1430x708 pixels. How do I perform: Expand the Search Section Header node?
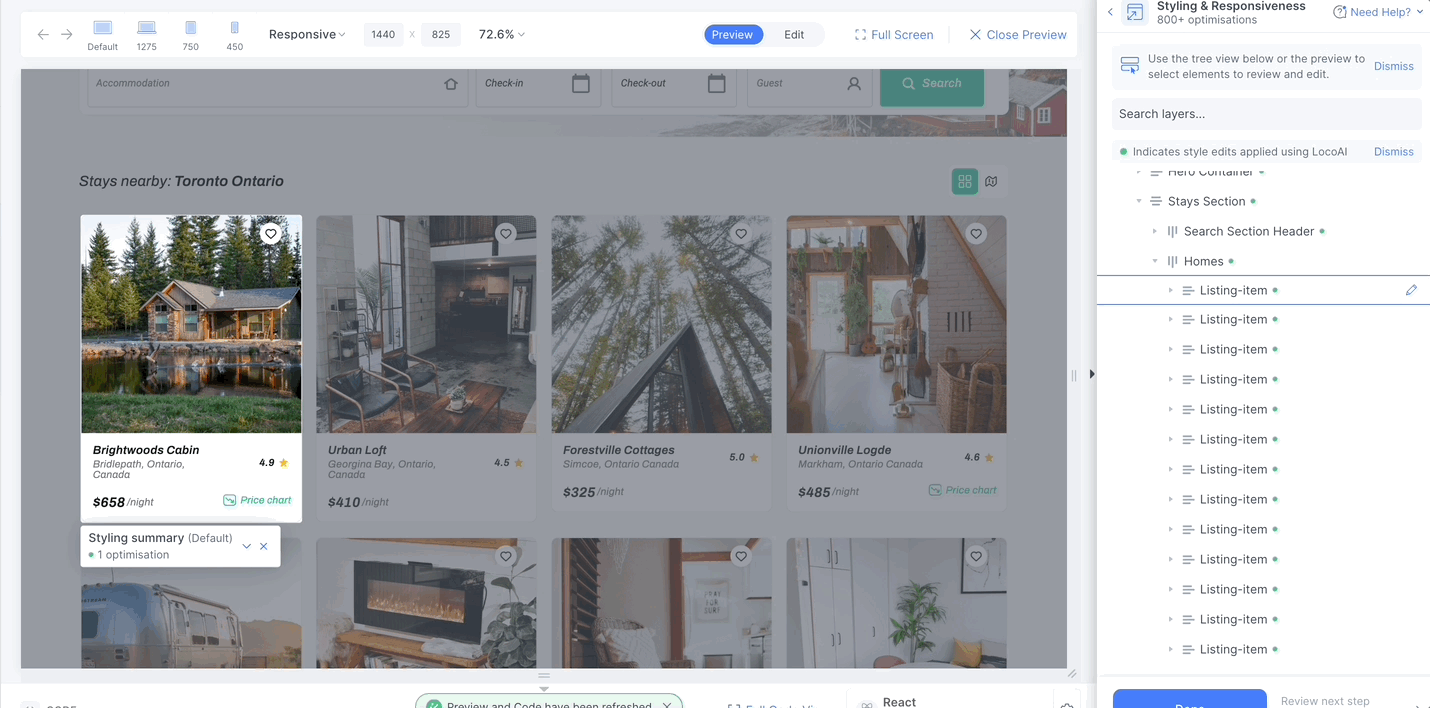(x=1155, y=231)
